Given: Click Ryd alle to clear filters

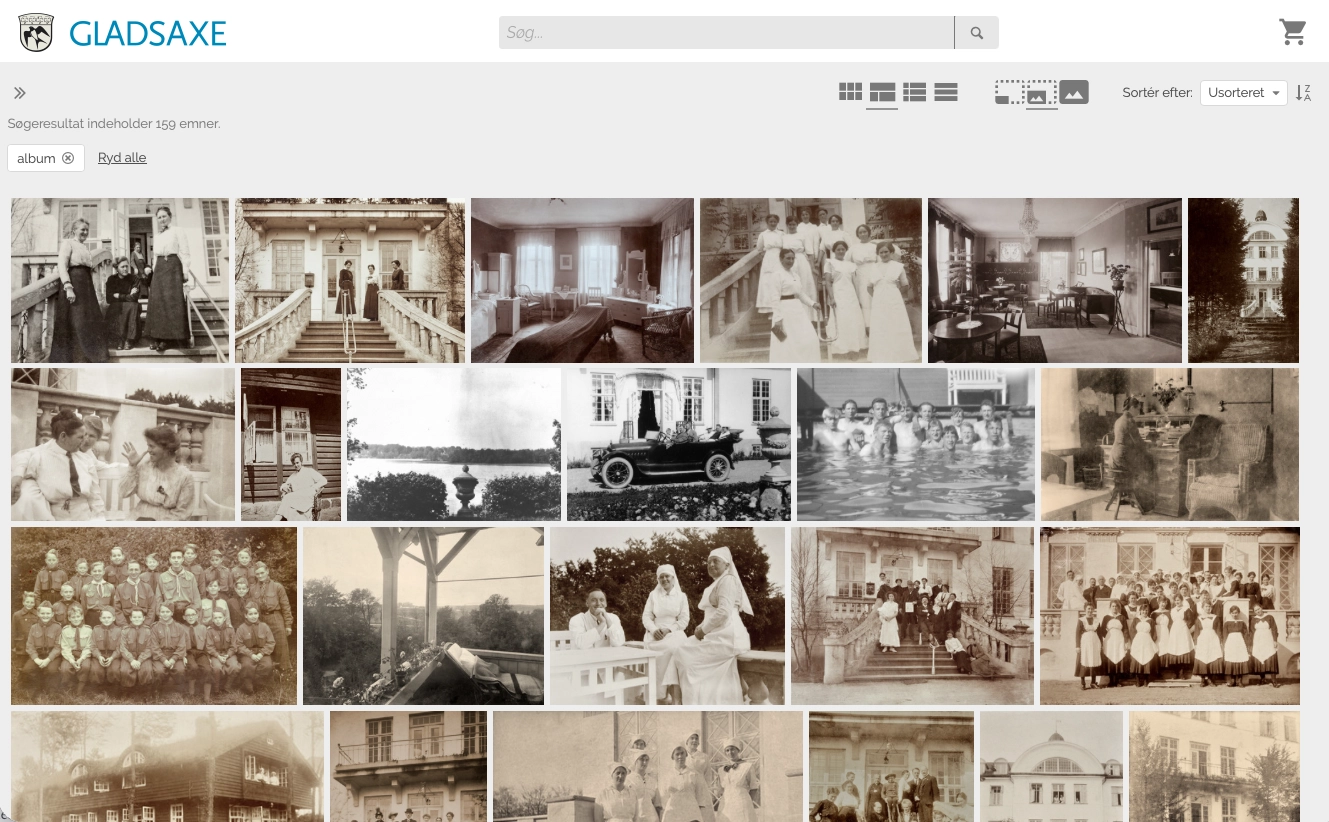Looking at the screenshot, I should click(x=122, y=158).
